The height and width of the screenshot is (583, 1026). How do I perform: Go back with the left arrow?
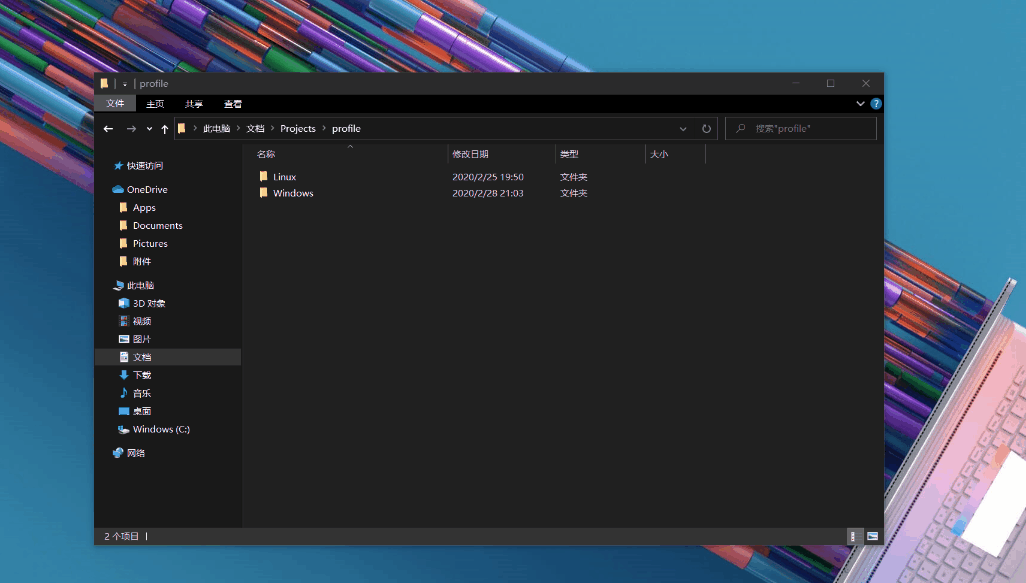coord(109,129)
